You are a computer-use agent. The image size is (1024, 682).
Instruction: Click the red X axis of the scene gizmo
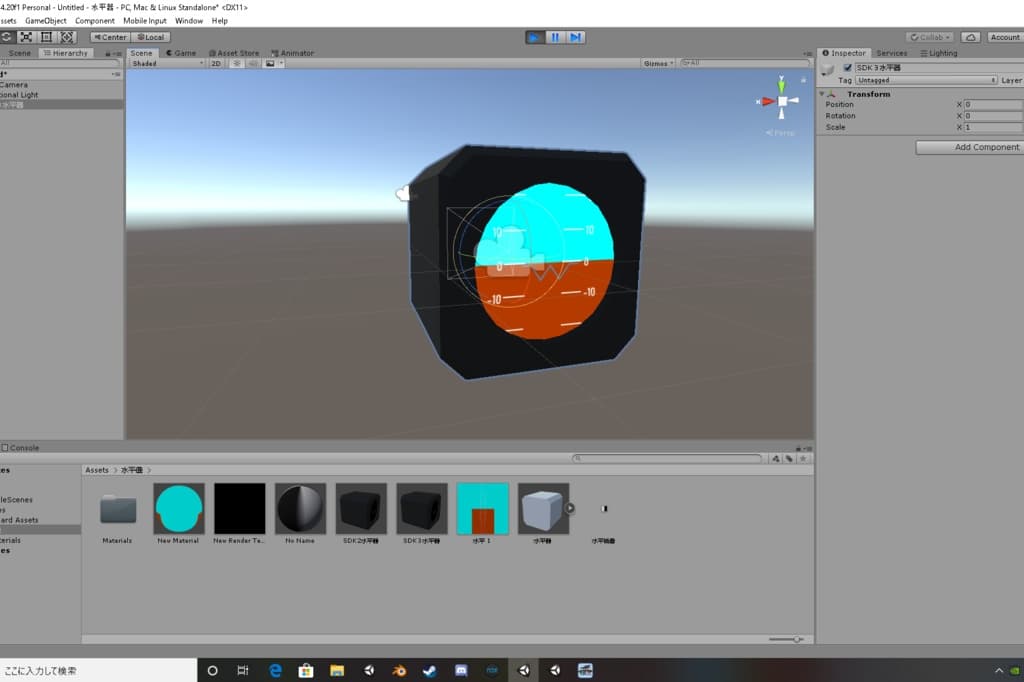click(767, 101)
